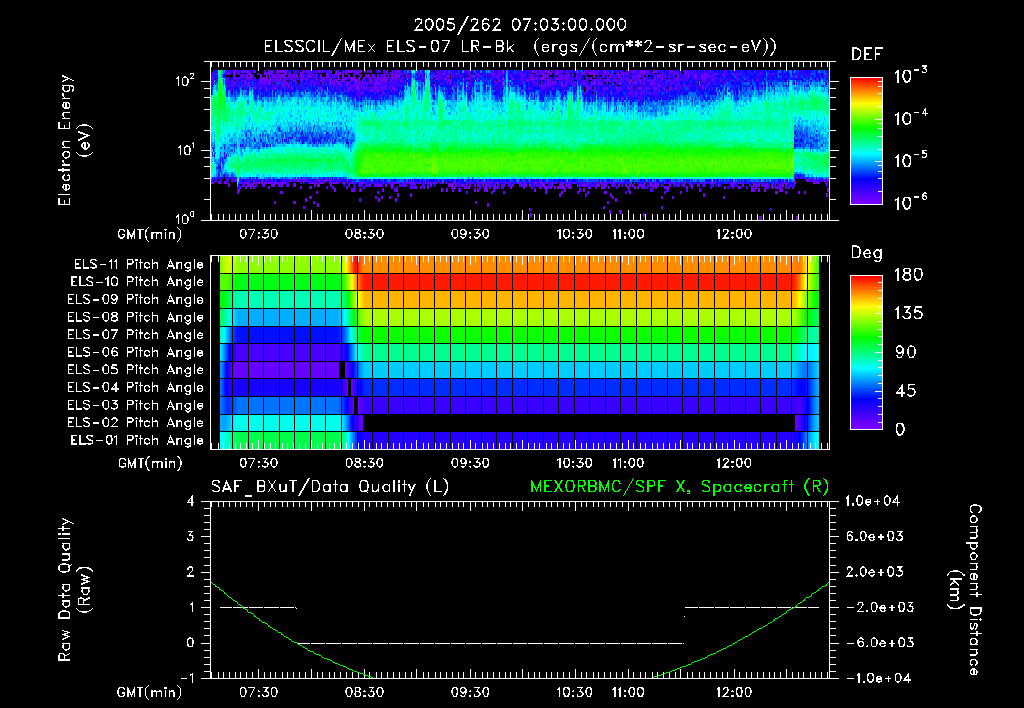Screen dimensions: 1024x708
Task: Select the ELS-07 Pitch Angle row label
Action: click(136, 335)
